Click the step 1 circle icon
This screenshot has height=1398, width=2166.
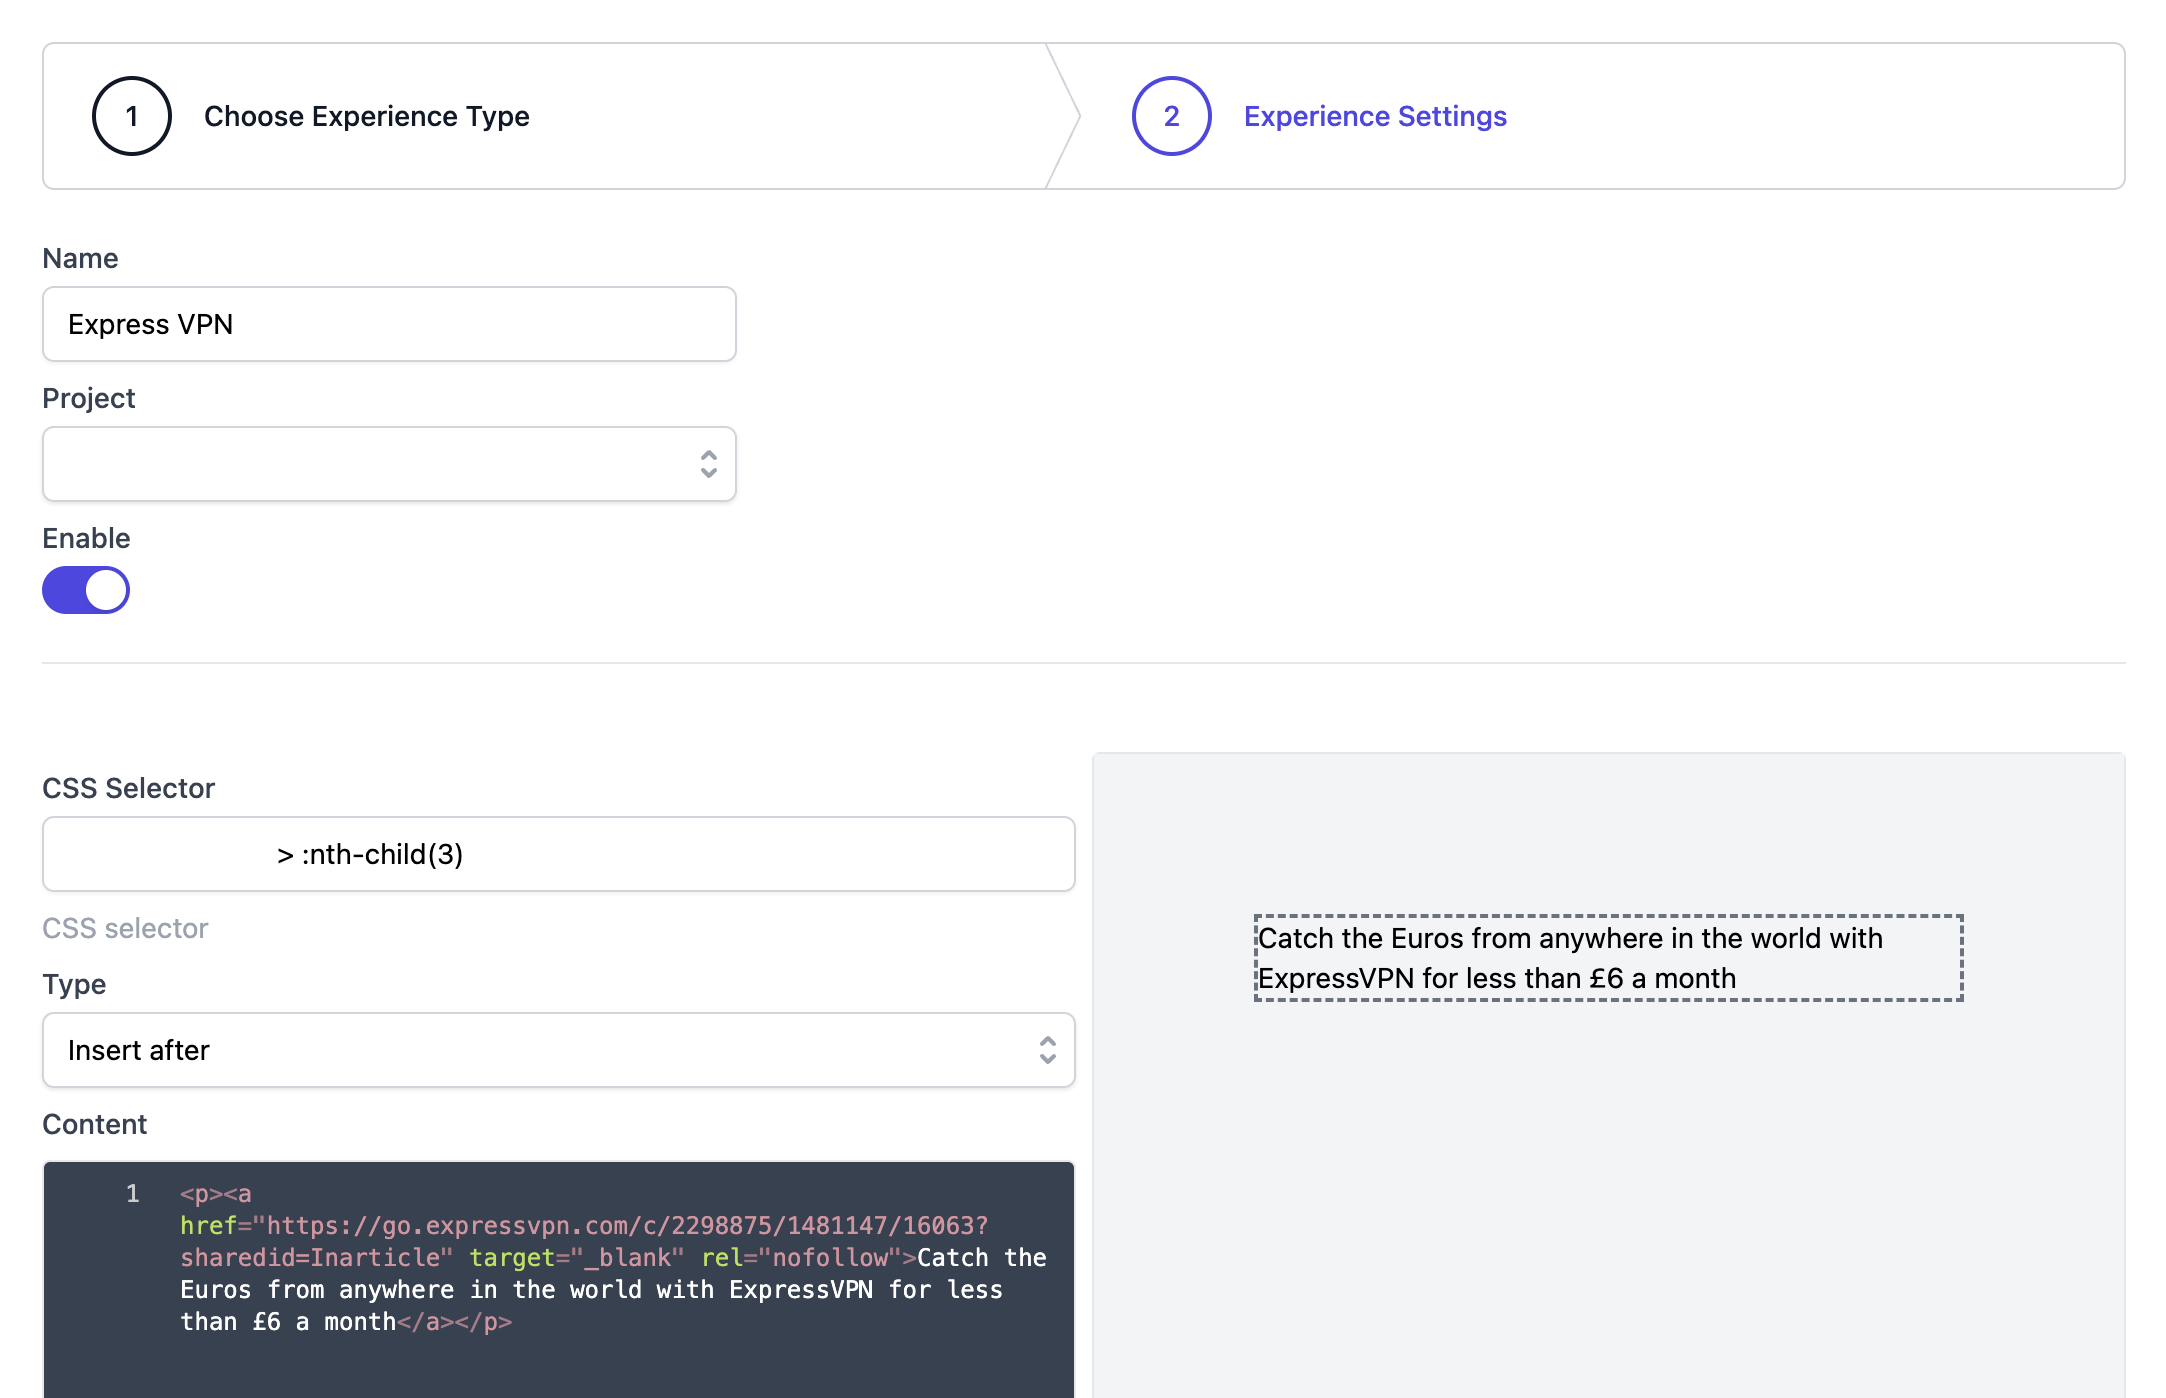tap(131, 116)
